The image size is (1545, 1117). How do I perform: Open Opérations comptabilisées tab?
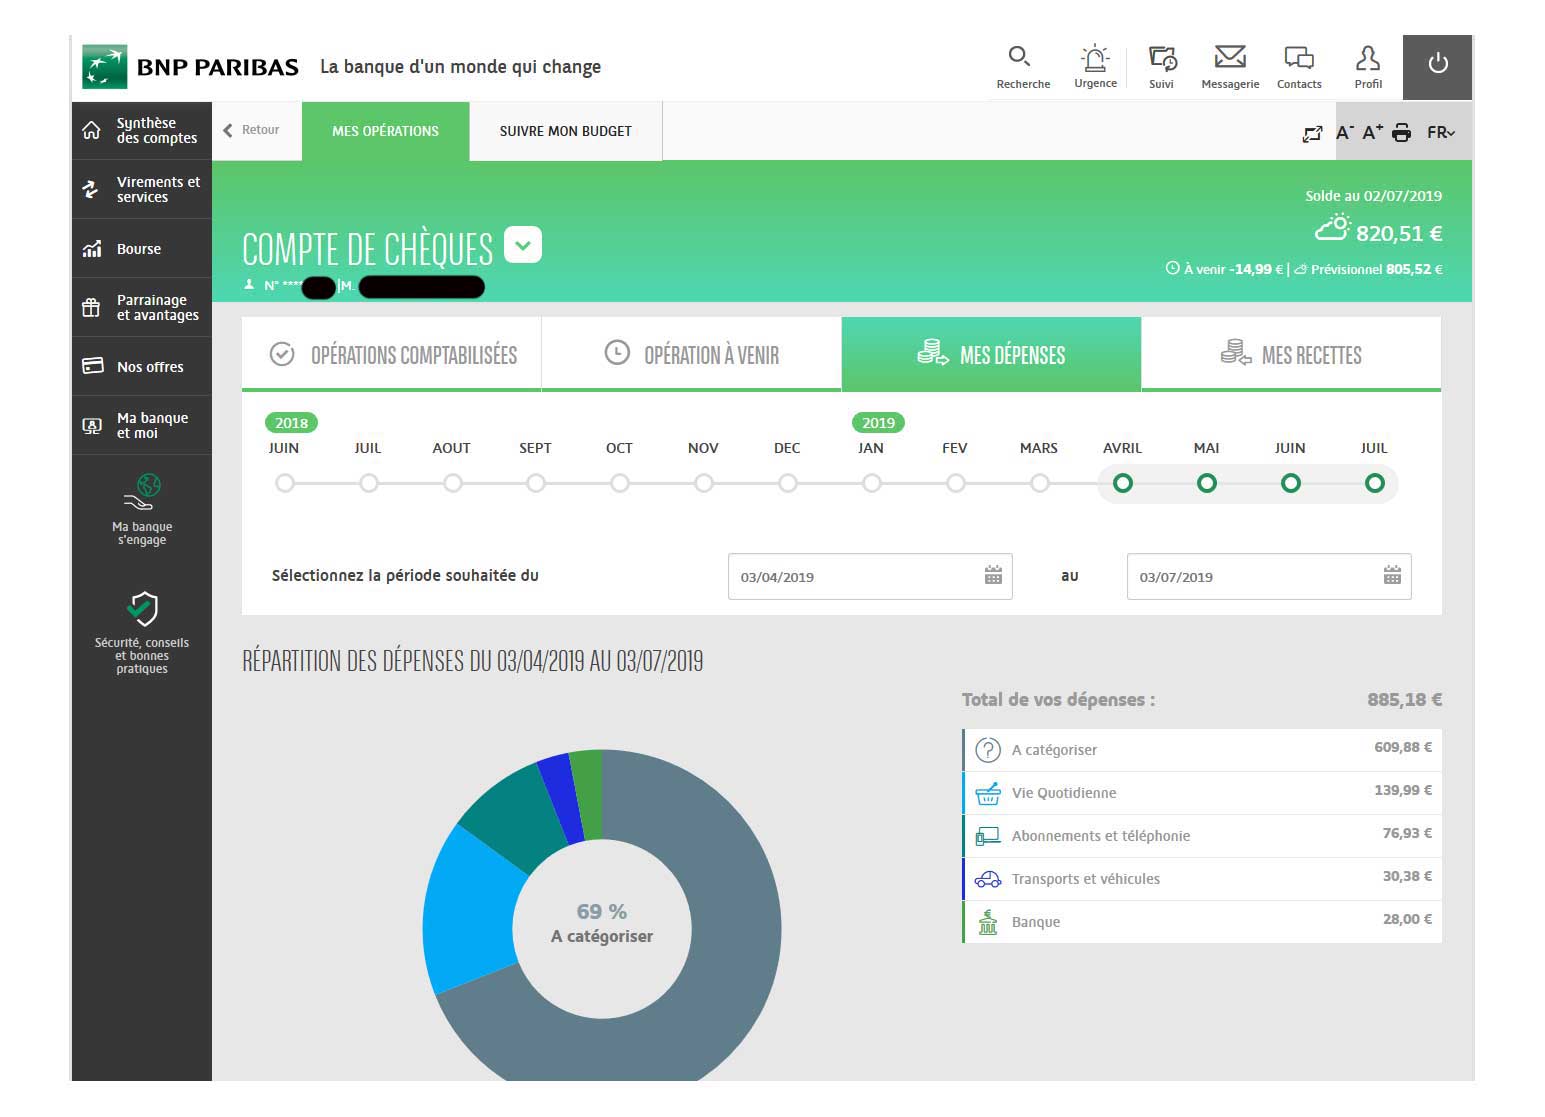(392, 354)
